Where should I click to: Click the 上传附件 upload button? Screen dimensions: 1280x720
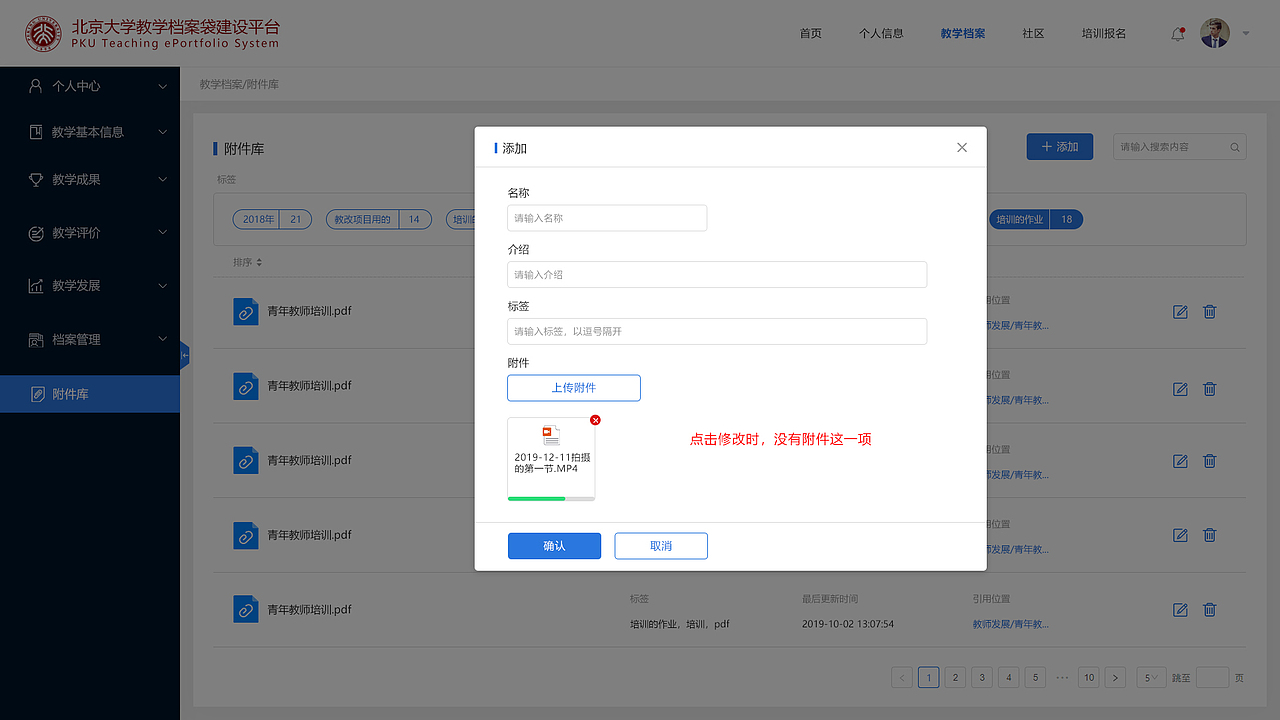click(x=574, y=388)
